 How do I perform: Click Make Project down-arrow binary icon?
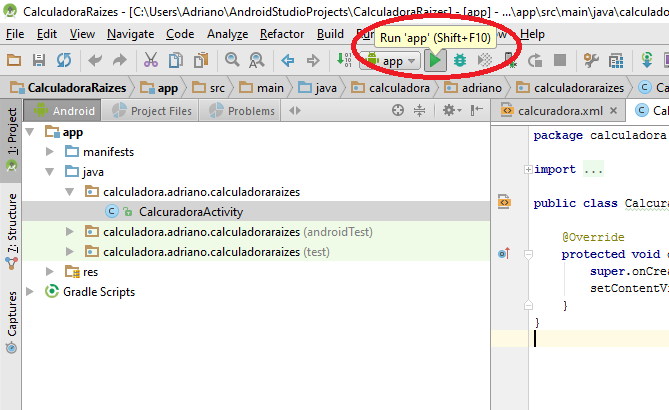[344, 60]
